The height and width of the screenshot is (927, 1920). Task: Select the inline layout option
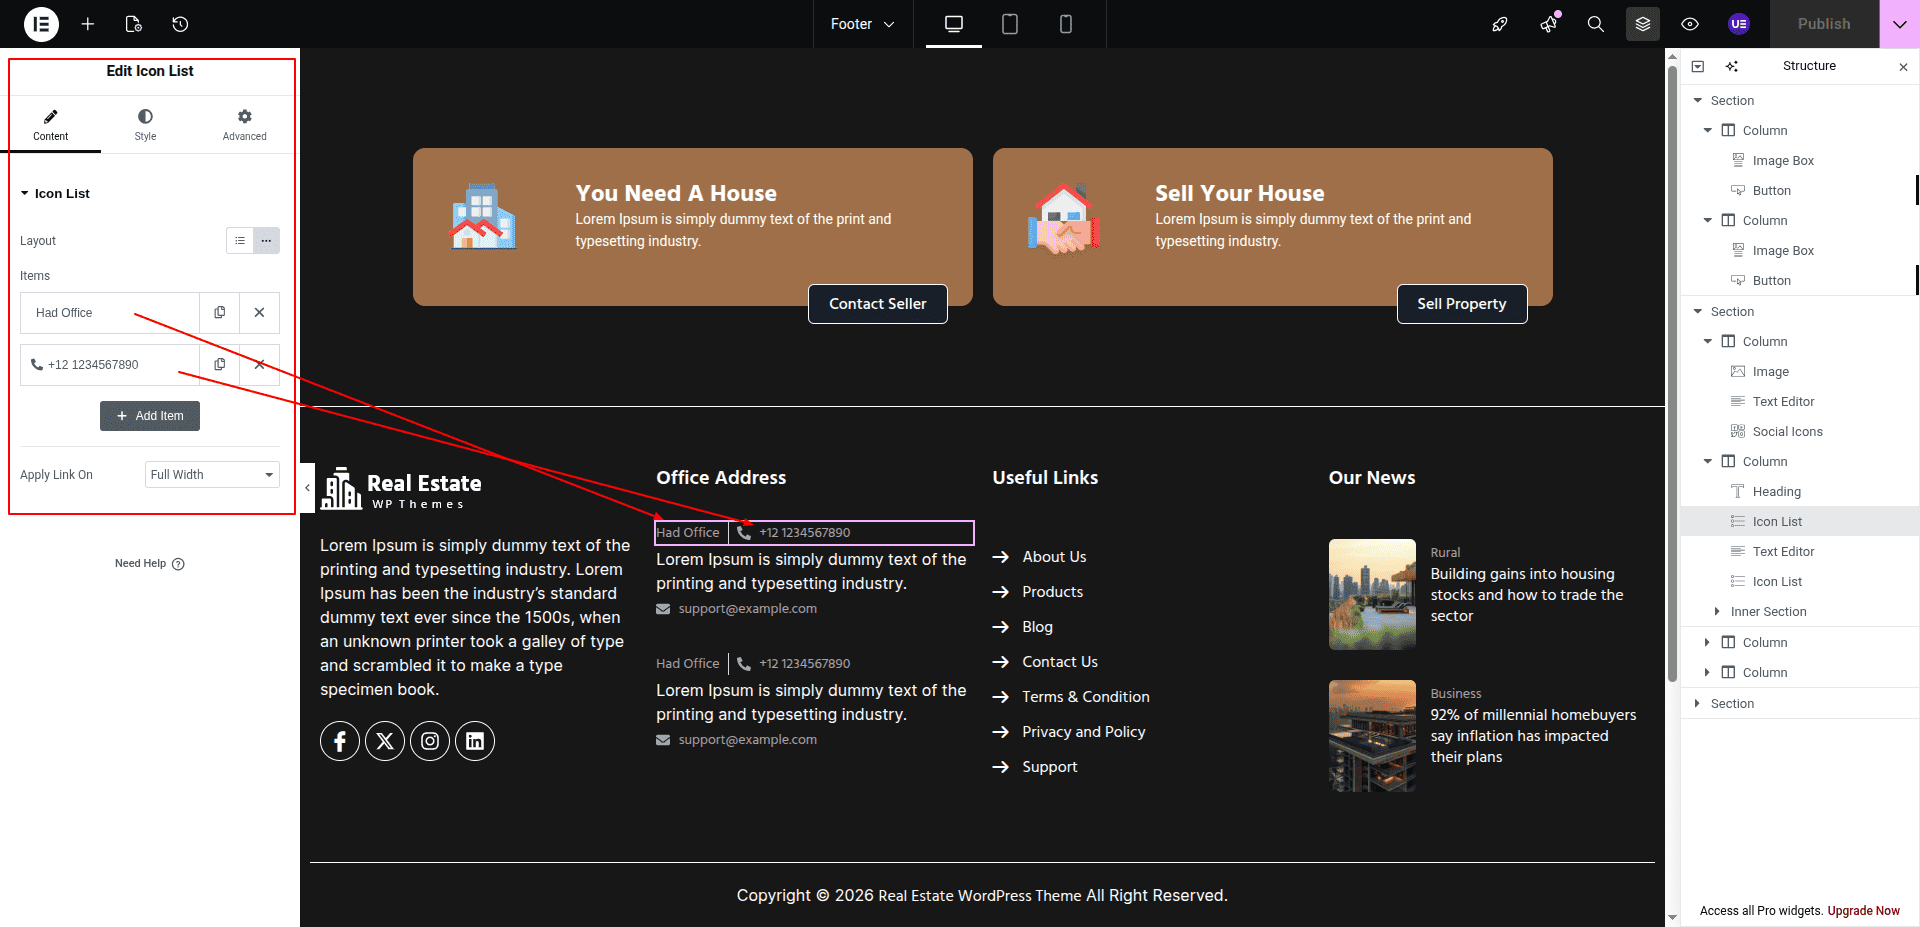(266, 241)
